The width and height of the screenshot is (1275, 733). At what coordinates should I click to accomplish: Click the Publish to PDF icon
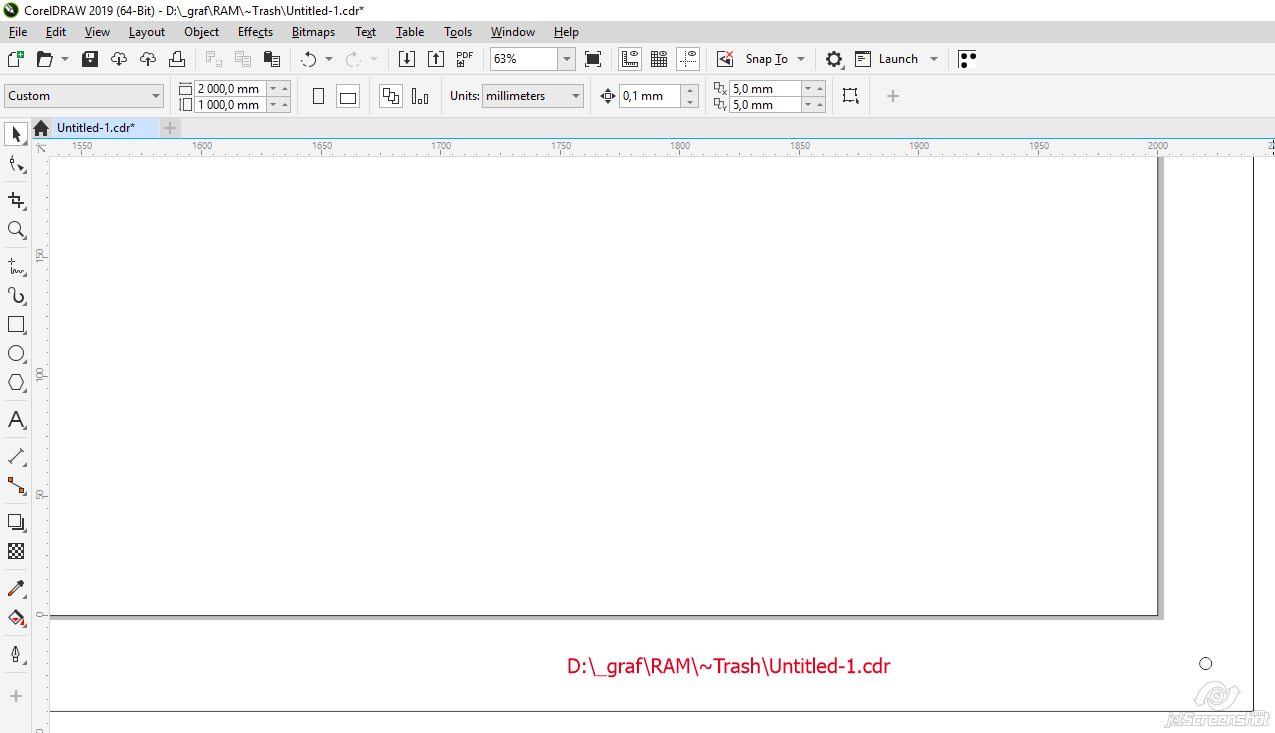(x=465, y=59)
